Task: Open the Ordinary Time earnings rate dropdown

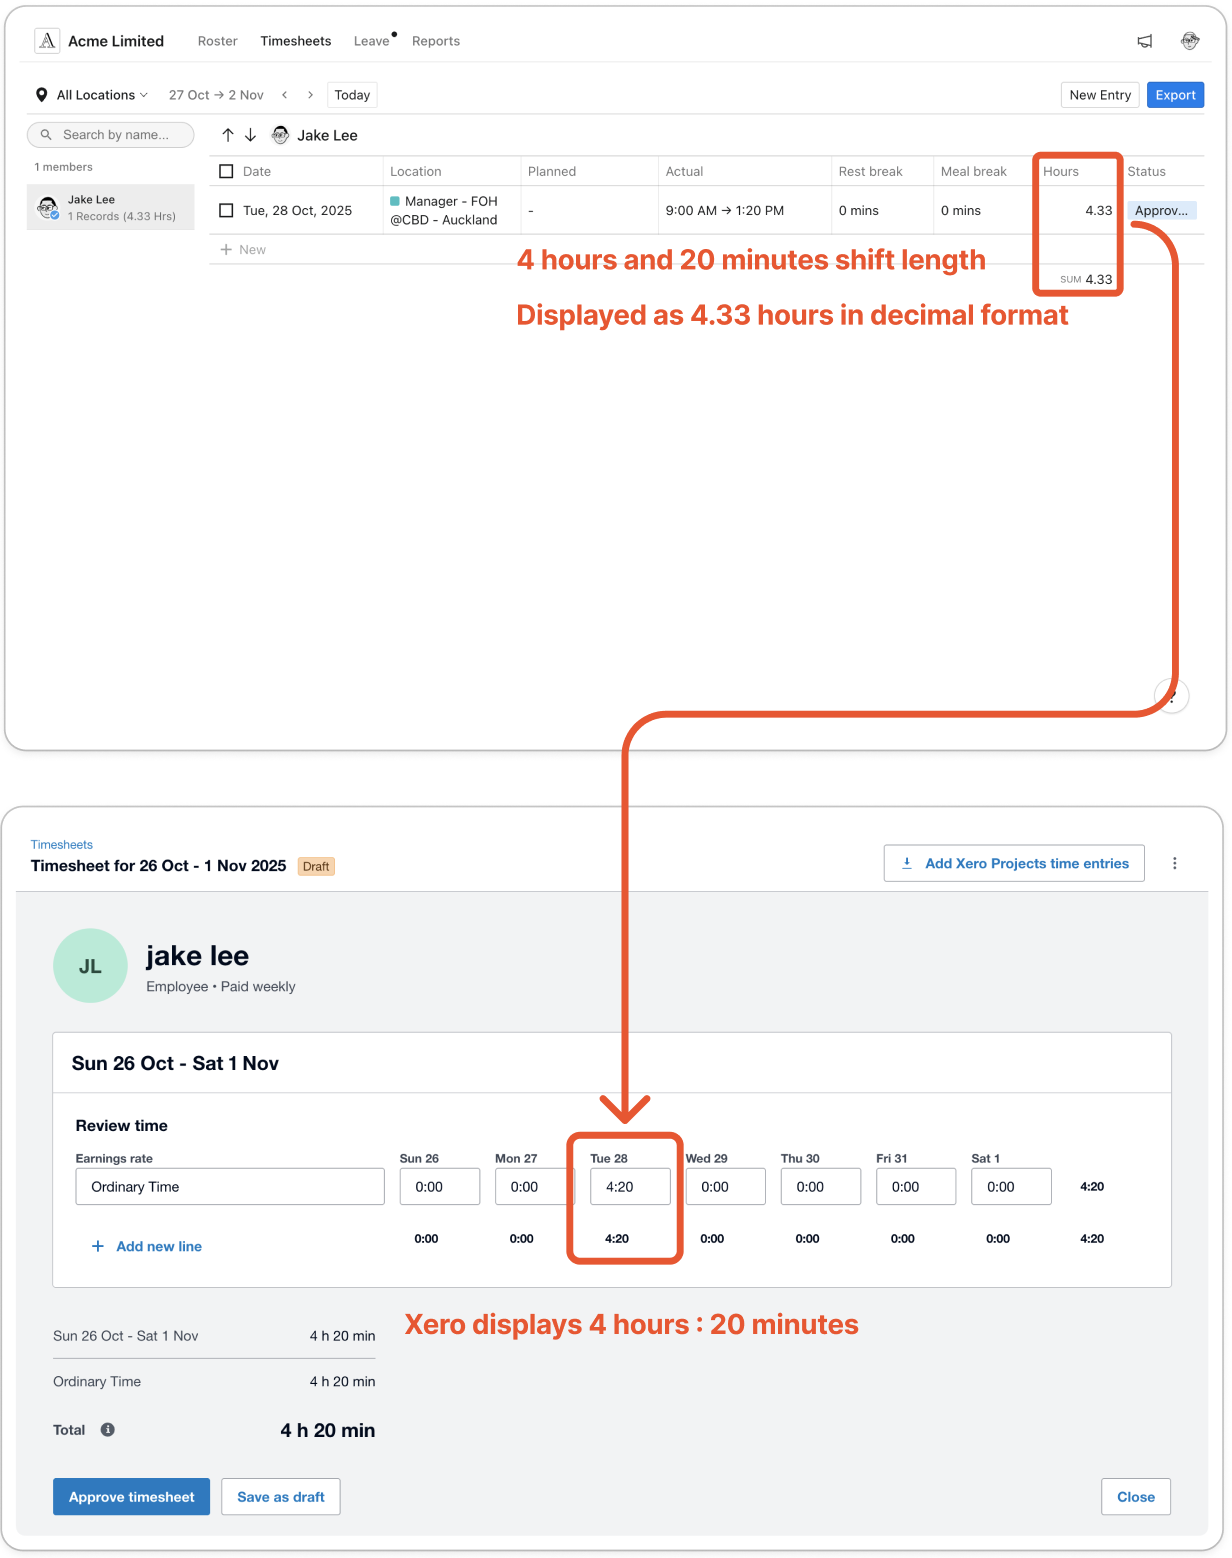Action: 230,1187
